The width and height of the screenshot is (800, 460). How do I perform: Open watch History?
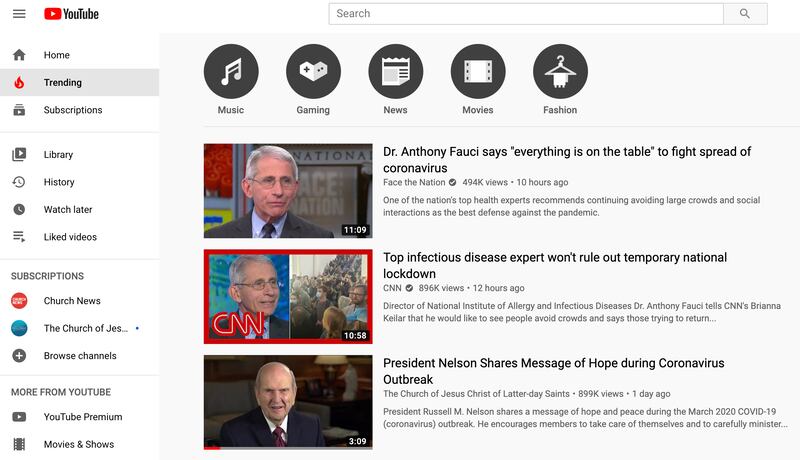pos(59,182)
